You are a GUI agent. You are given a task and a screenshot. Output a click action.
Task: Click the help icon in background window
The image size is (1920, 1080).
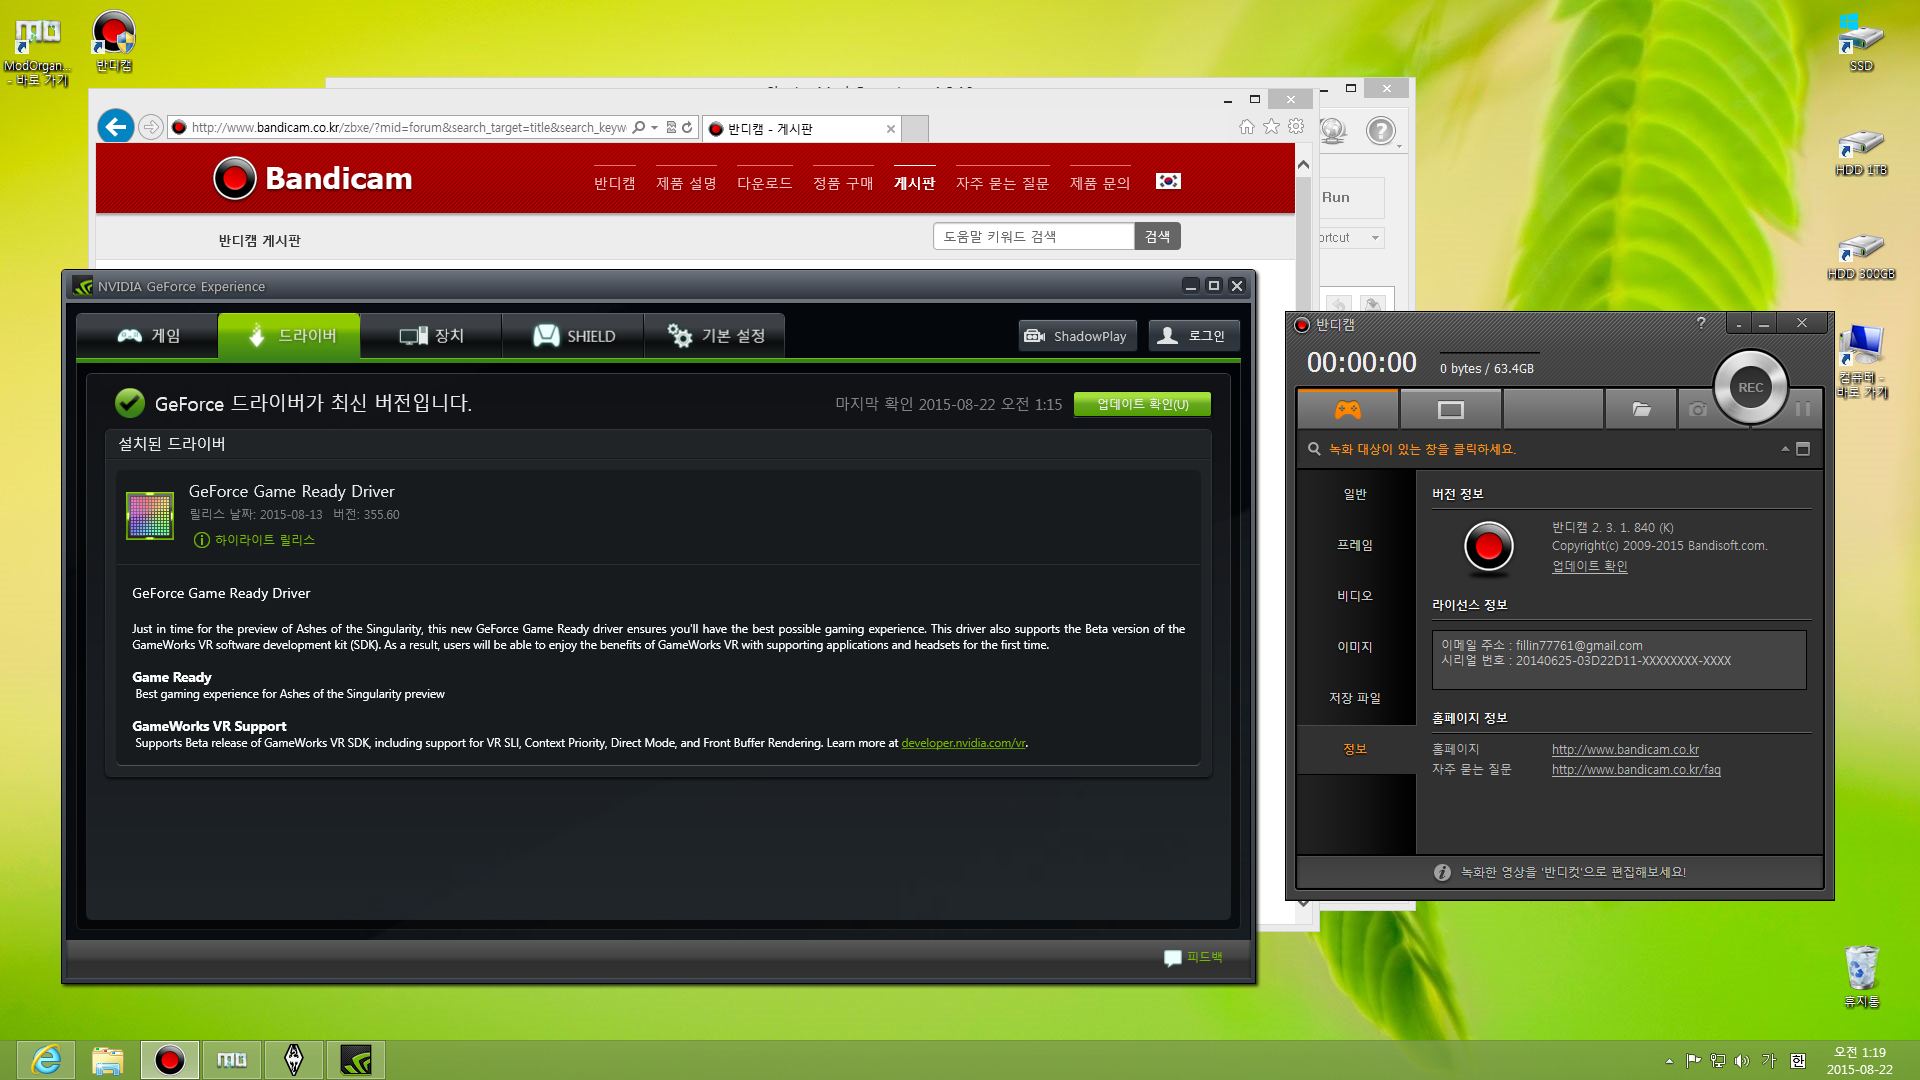tap(1380, 131)
